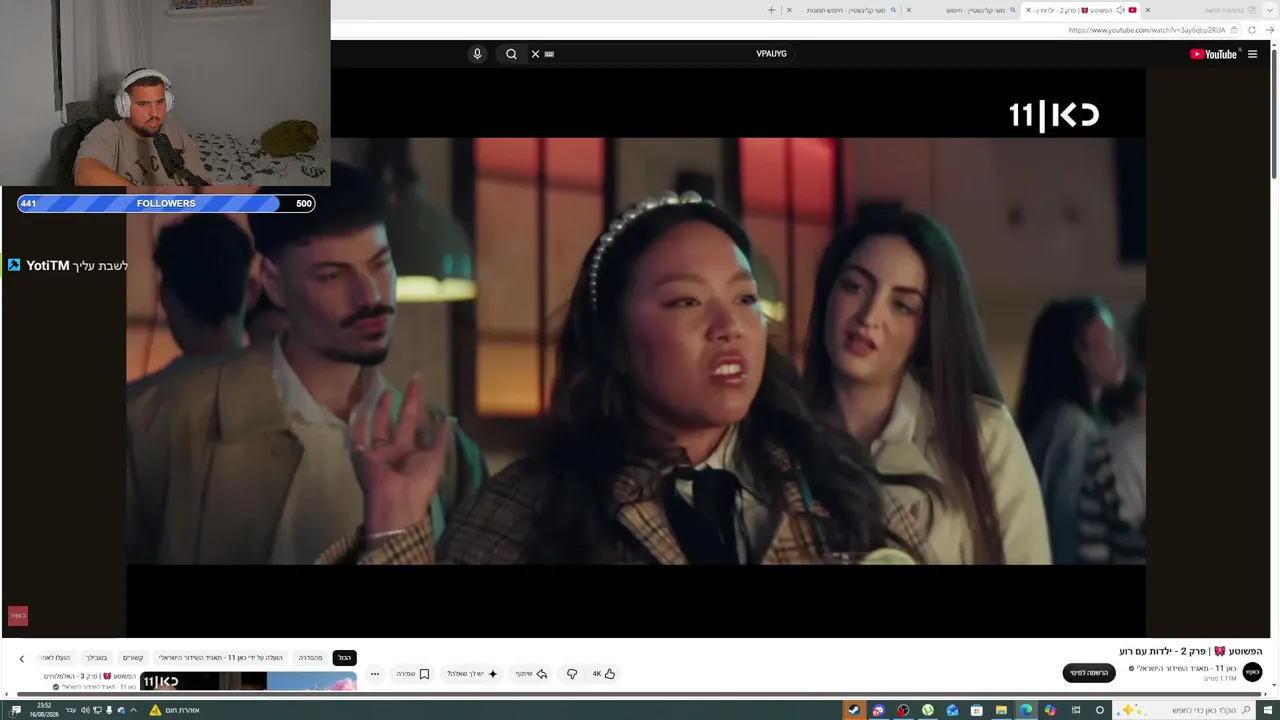Show hidden system tray icons
Viewport: 1280px width, 720px height.
pos(134,710)
